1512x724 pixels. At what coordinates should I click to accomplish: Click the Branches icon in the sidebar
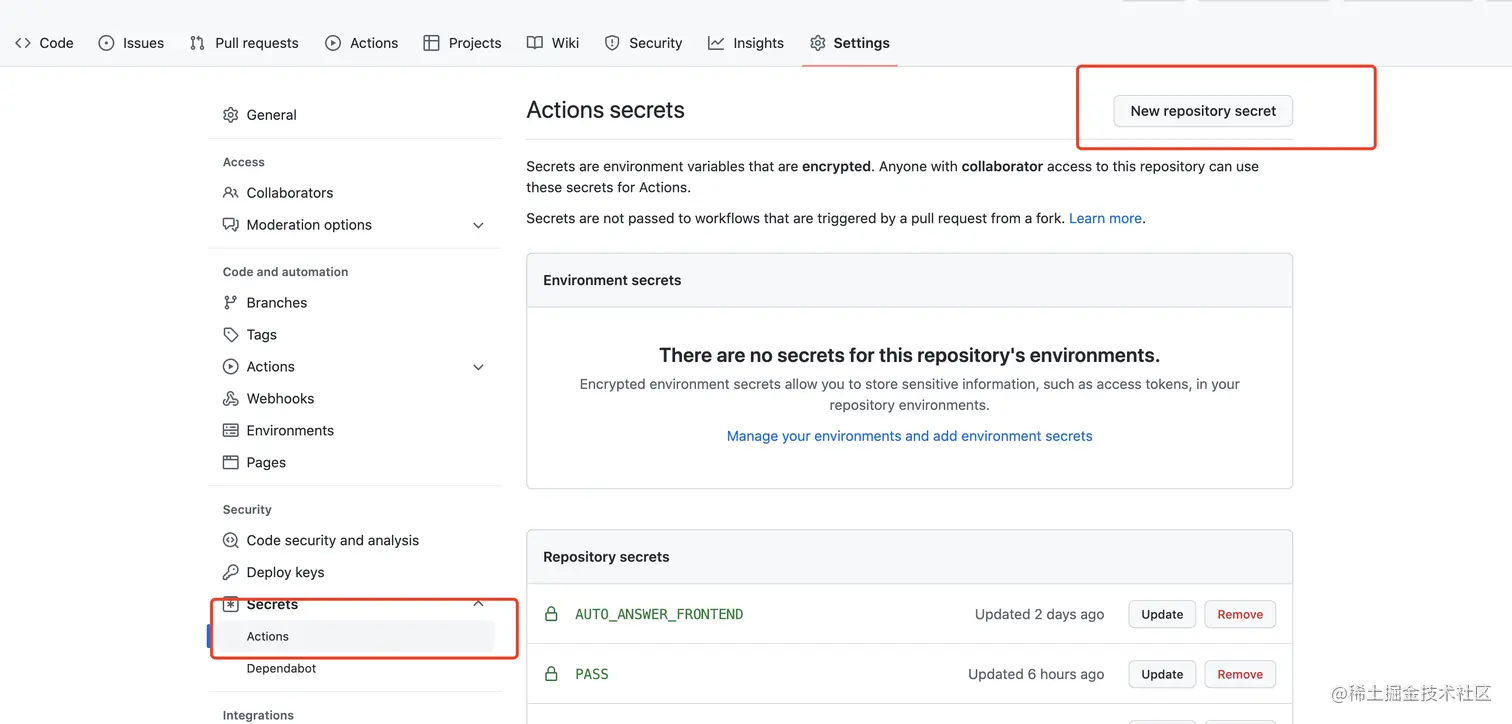(x=231, y=303)
